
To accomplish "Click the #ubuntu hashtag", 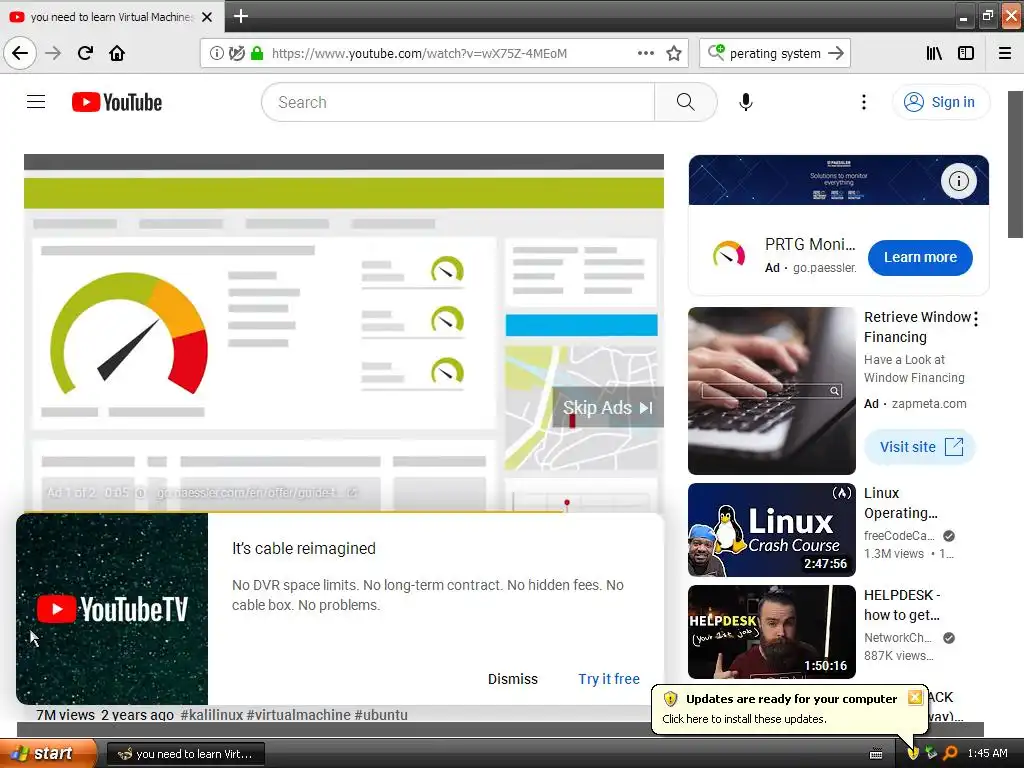I will [x=381, y=714].
